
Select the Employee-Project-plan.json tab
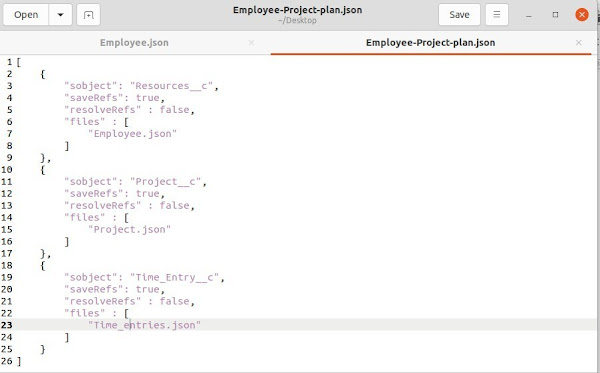click(x=430, y=42)
